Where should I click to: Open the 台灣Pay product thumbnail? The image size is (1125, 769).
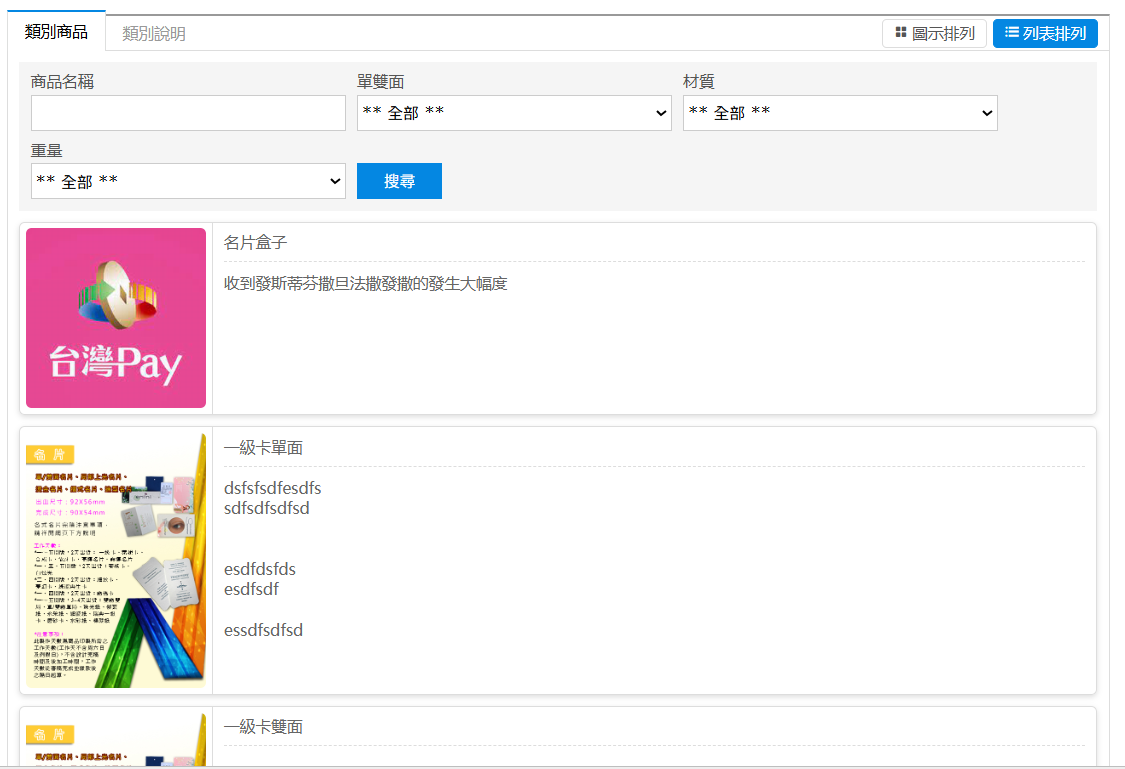tap(116, 318)
